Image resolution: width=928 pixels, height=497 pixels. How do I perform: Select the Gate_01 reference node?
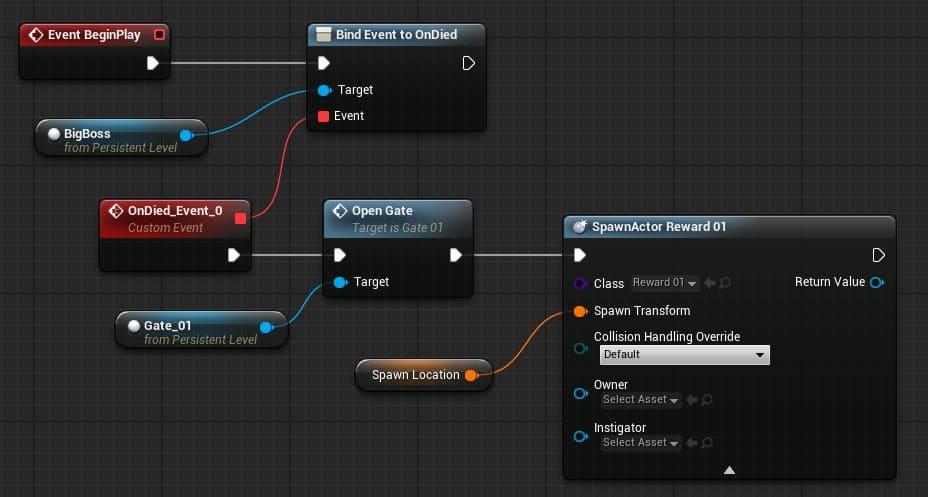tap(201, 330)
